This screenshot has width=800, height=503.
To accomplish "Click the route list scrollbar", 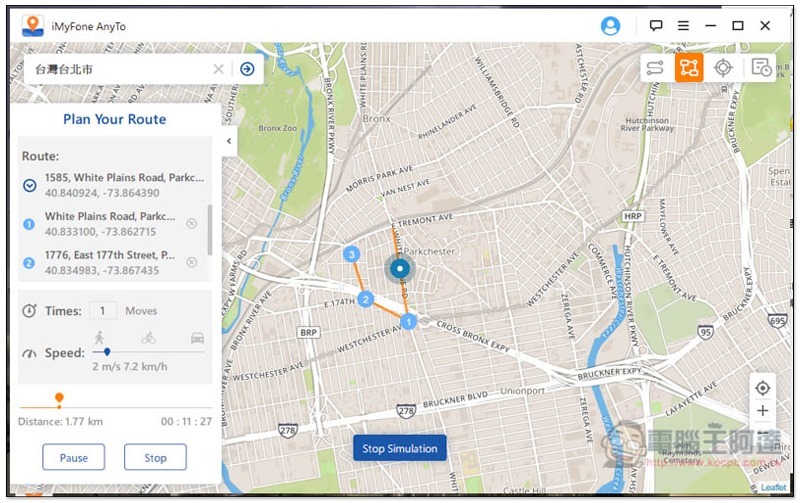I will point(210,230).
